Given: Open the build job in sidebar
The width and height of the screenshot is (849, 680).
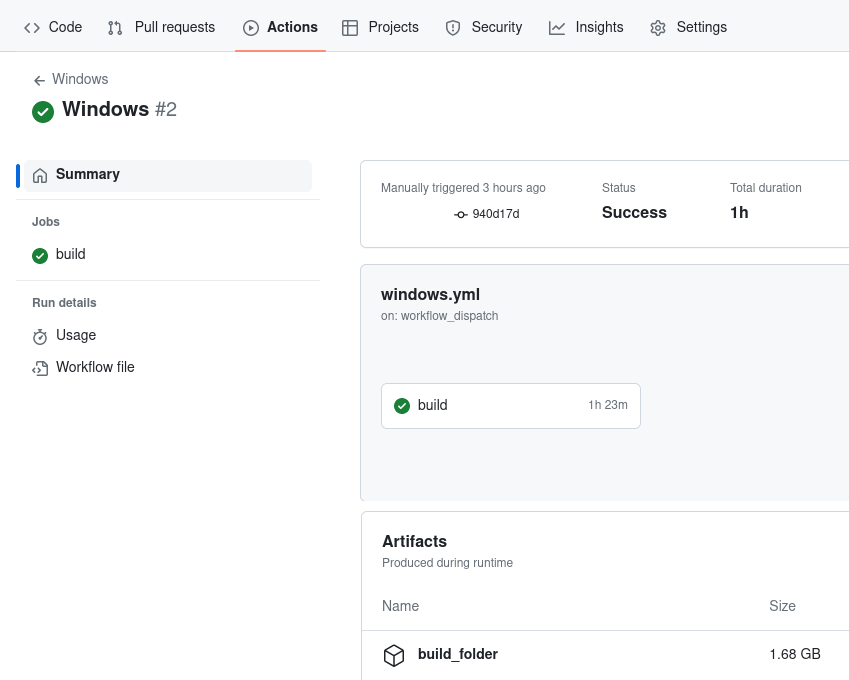Looking at the screenshot, I should click(168, 254).
